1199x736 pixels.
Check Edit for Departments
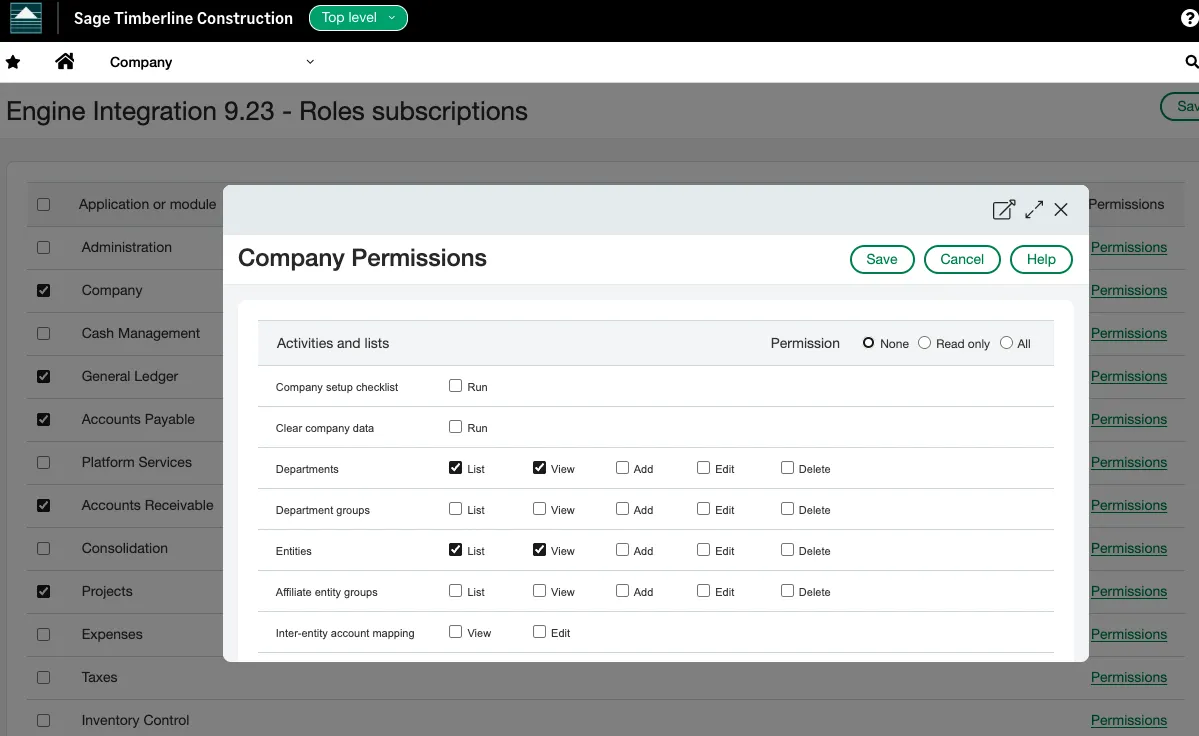tap(703, 468)
